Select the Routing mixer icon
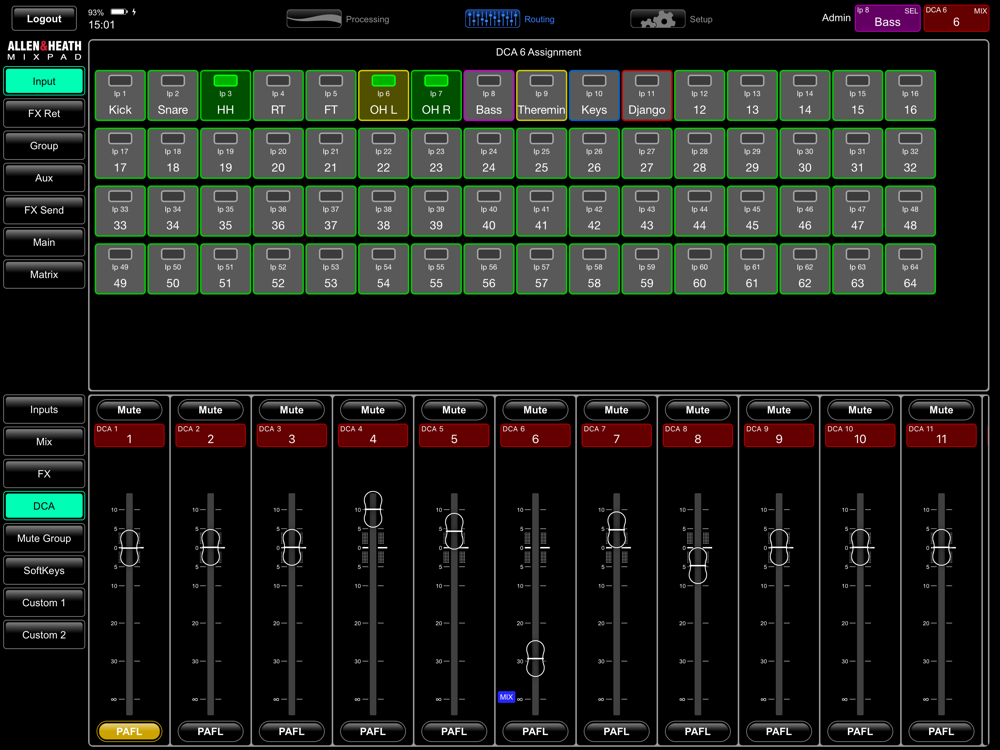The height and width of the screenshot is (750, 1000). pyautogui.click(x=492, y=19)
